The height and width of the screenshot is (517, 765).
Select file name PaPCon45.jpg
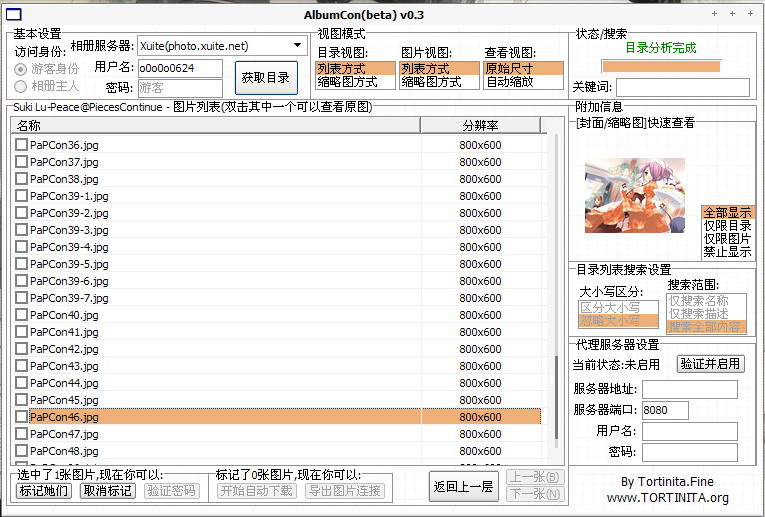click(x=64, y=400)
